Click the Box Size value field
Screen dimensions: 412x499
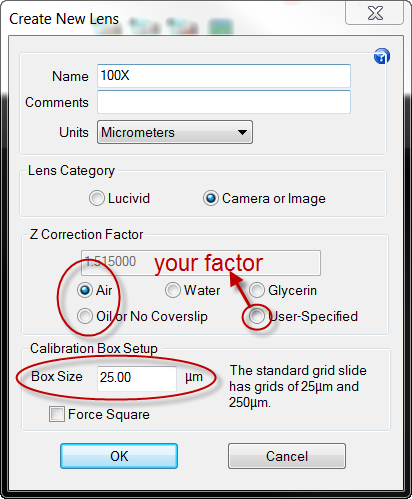[x=137, y=378]
